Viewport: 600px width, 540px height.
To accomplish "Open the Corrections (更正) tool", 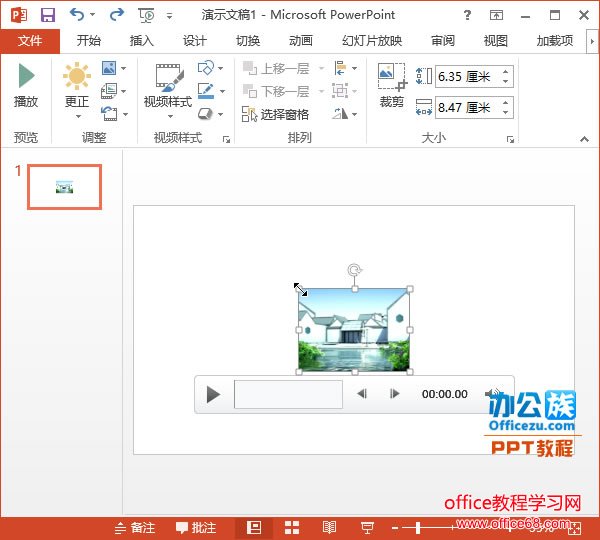I will click(x=76, y=85).
